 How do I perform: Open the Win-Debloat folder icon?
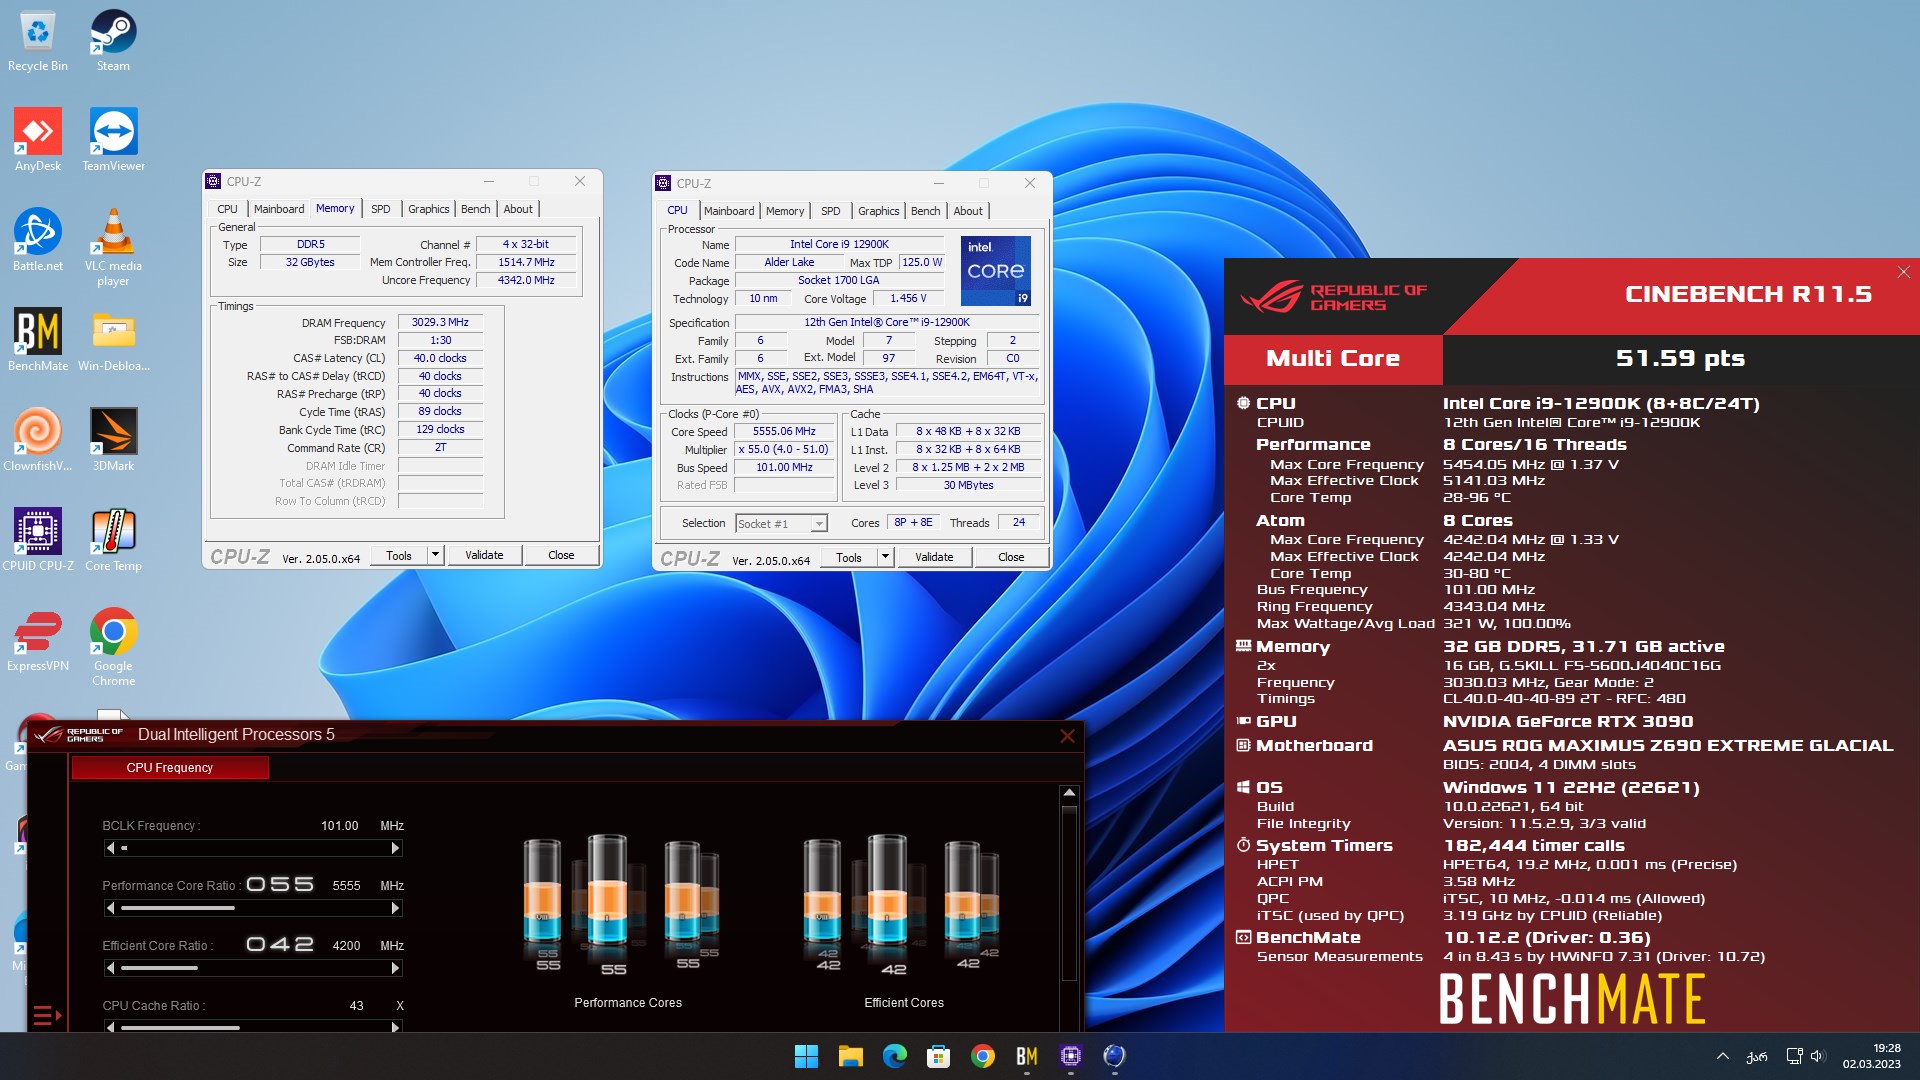coord(113,340)
